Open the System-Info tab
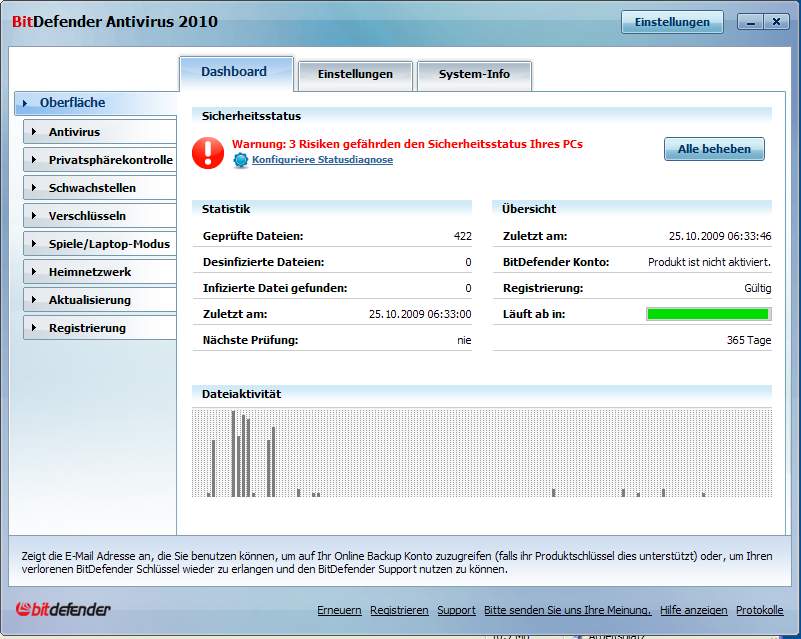 pos(474,75)
